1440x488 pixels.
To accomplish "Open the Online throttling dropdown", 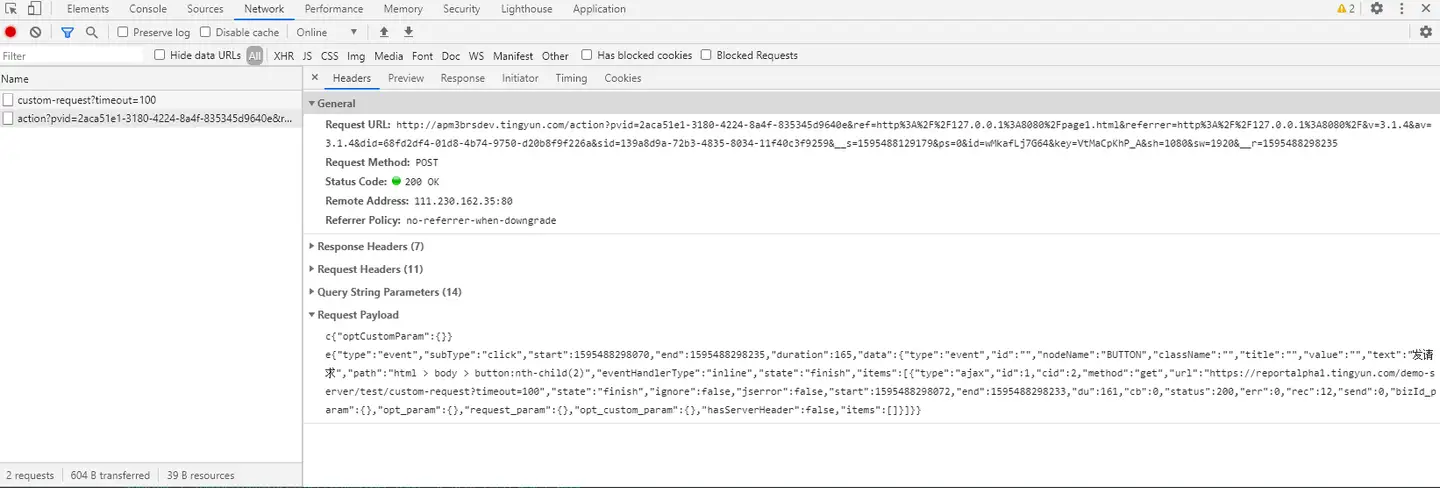I will click(327, 32).
